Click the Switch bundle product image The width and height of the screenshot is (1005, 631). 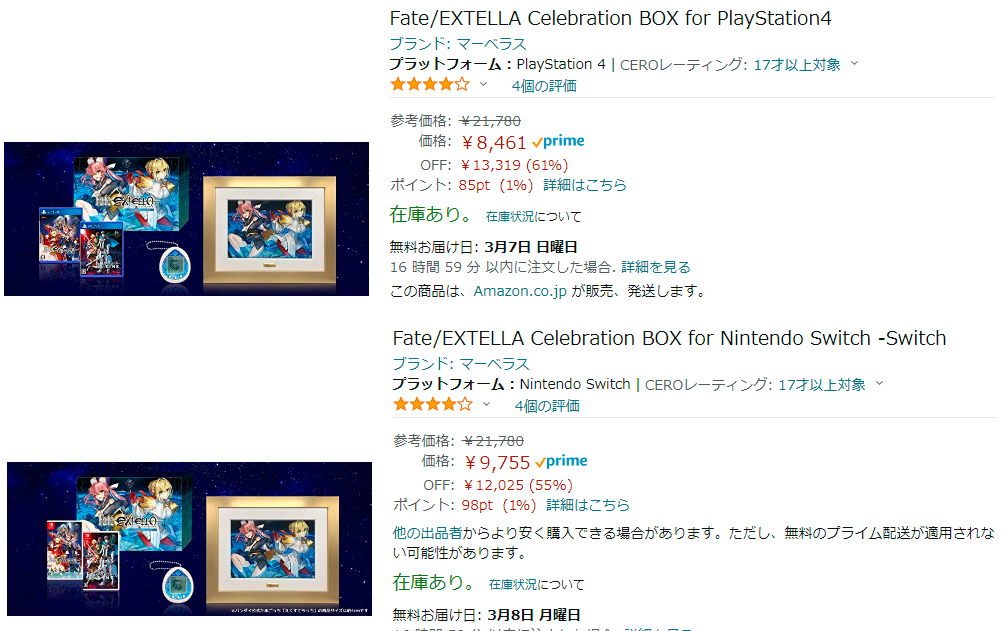click(x=189, y=538)
